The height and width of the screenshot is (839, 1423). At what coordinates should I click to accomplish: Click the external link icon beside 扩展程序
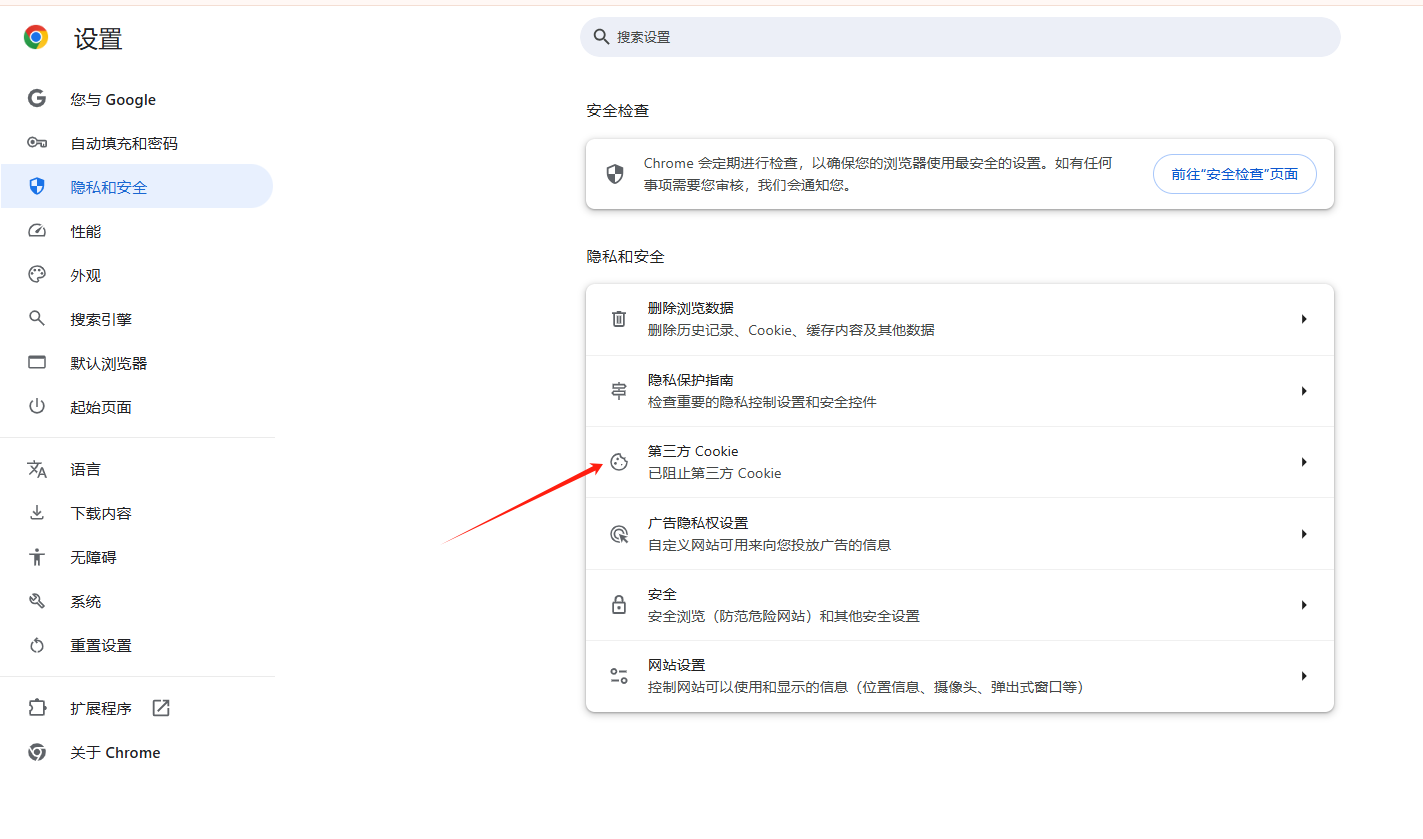161,708
